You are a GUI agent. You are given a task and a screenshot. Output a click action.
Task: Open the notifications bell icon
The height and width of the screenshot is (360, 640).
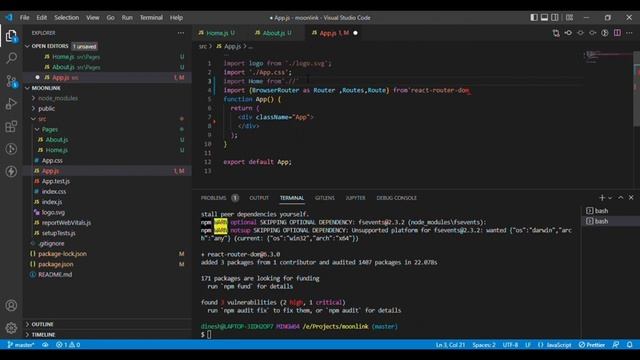point(630,345)
